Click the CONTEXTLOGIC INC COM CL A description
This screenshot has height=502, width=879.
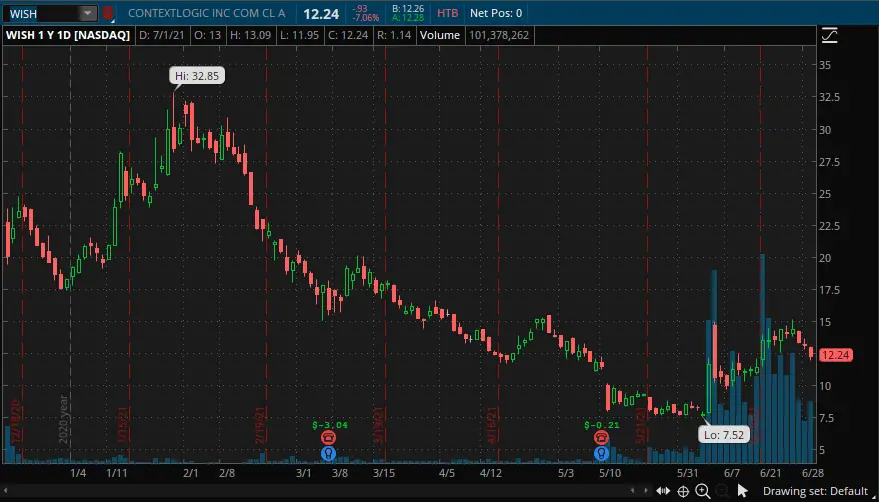coord(206,13)
